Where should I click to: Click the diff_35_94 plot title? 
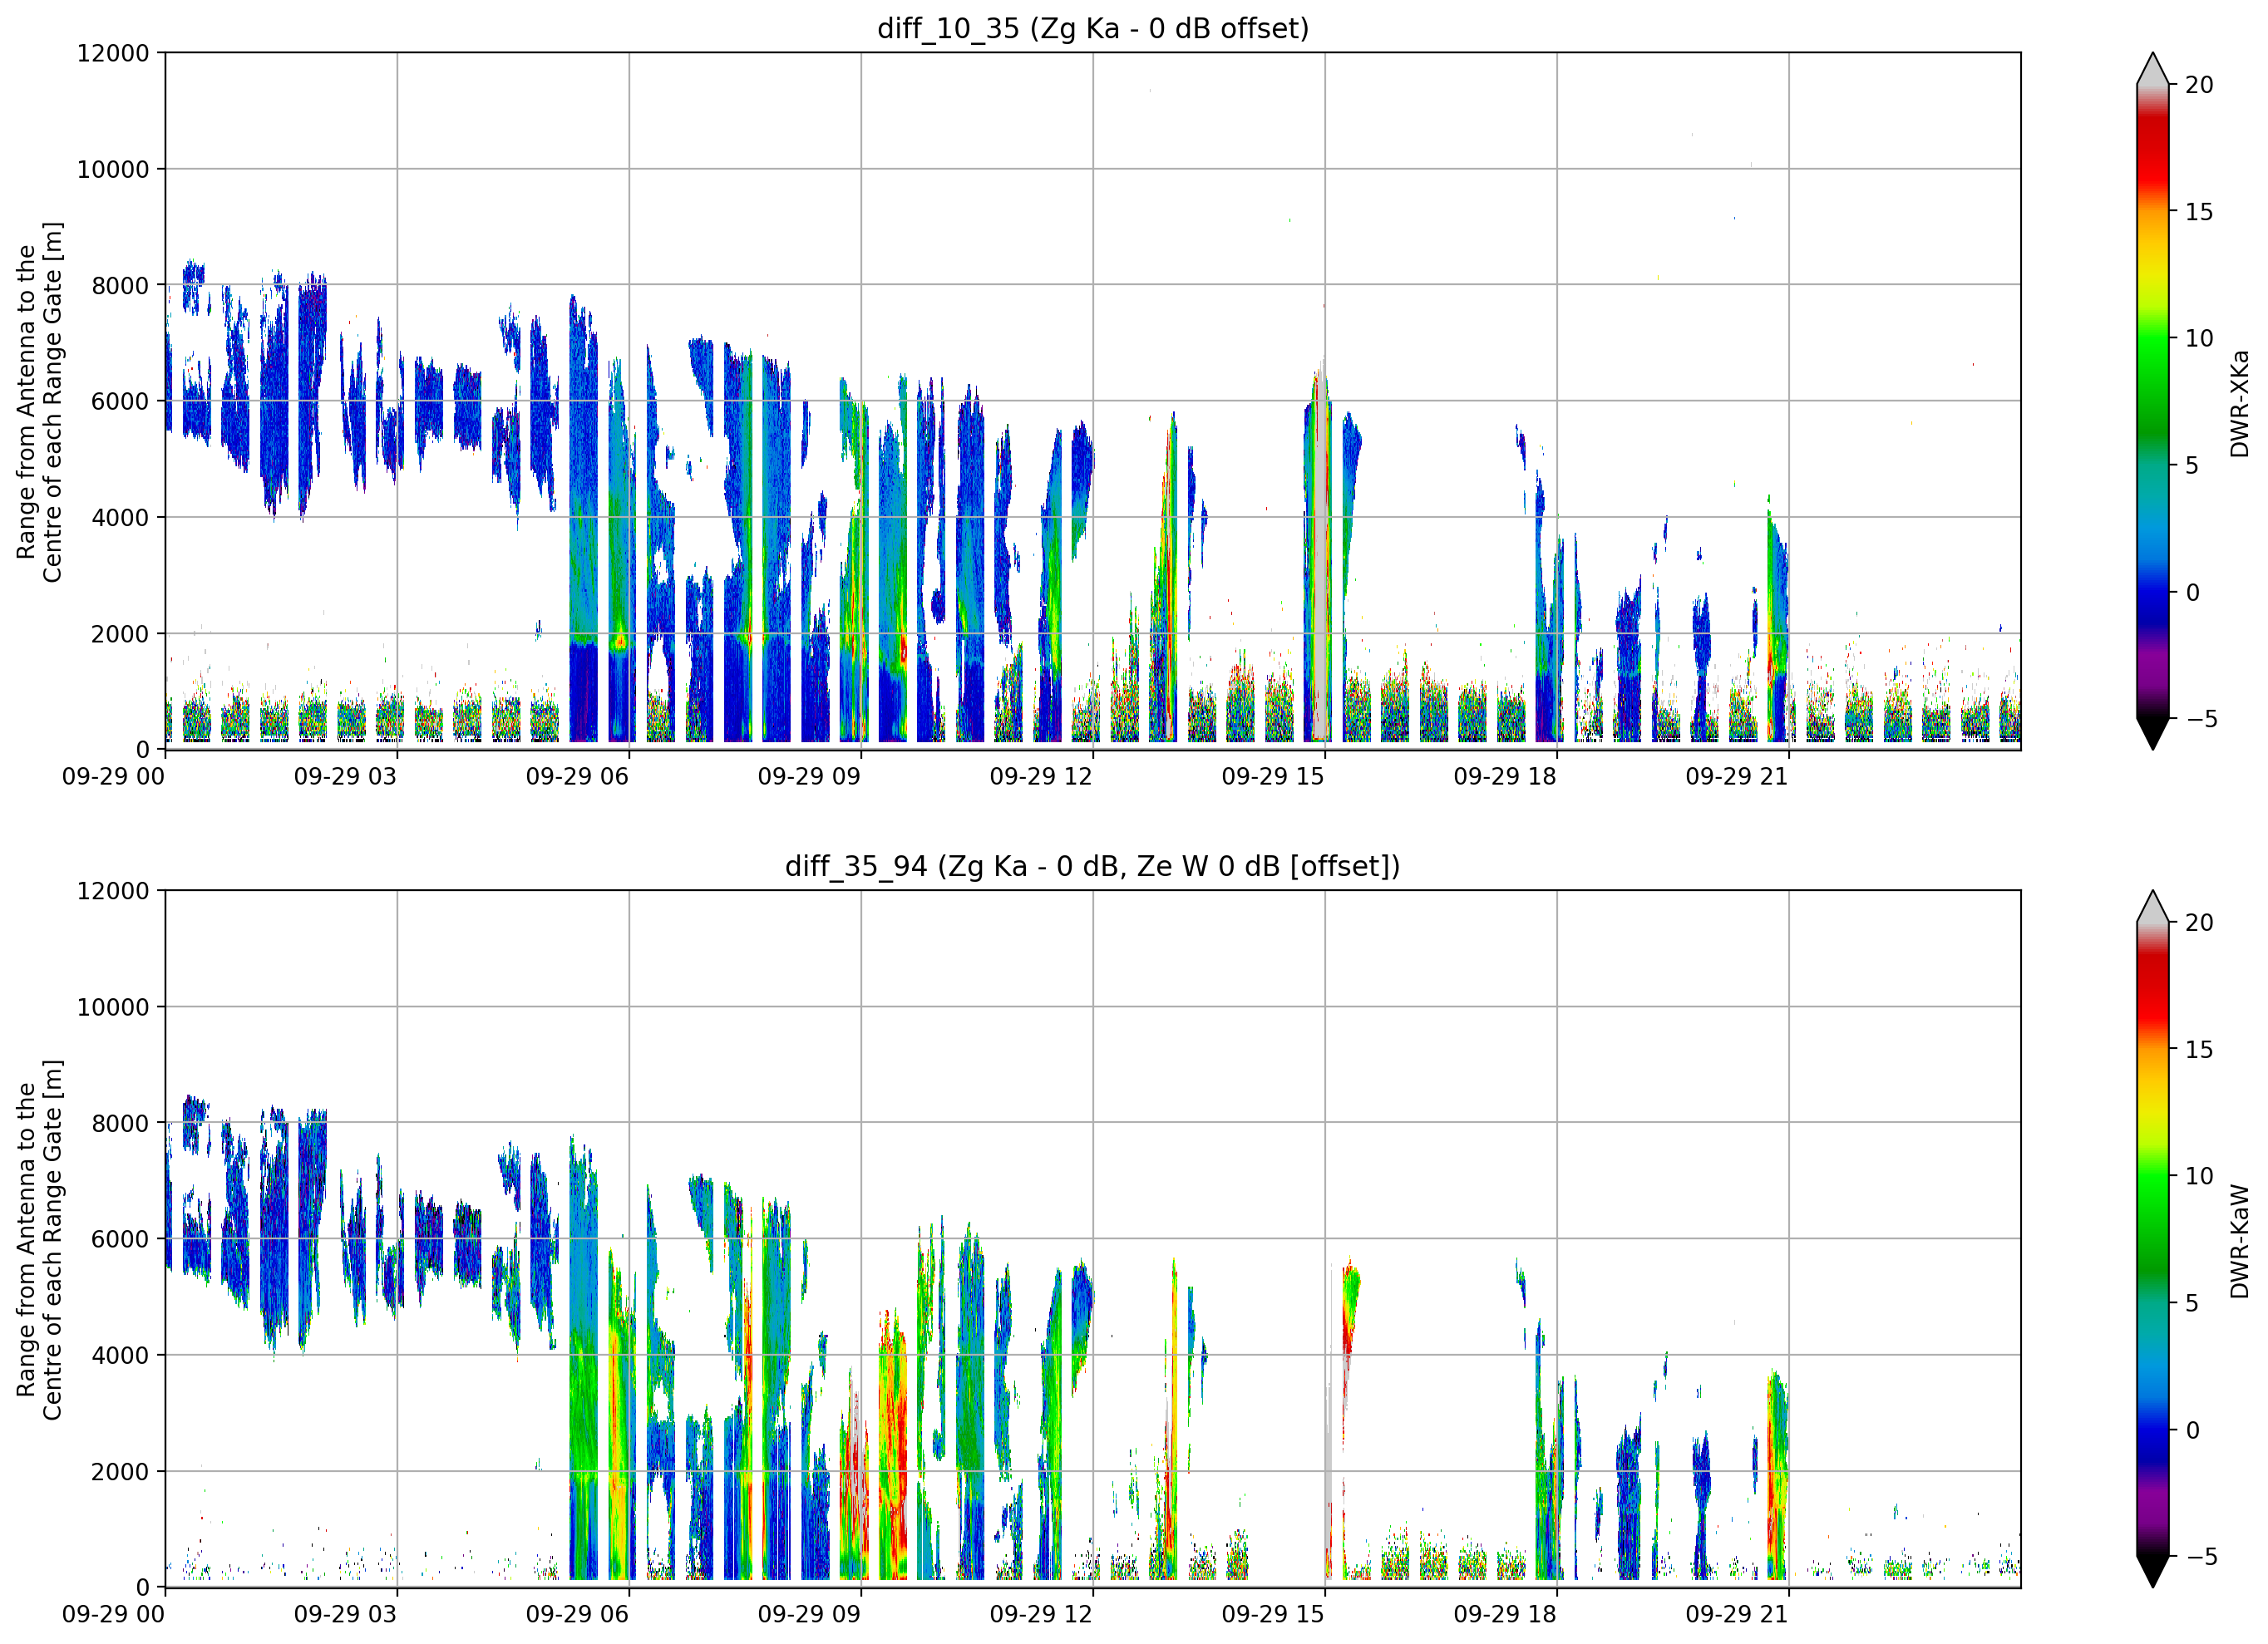point(1092,866)
